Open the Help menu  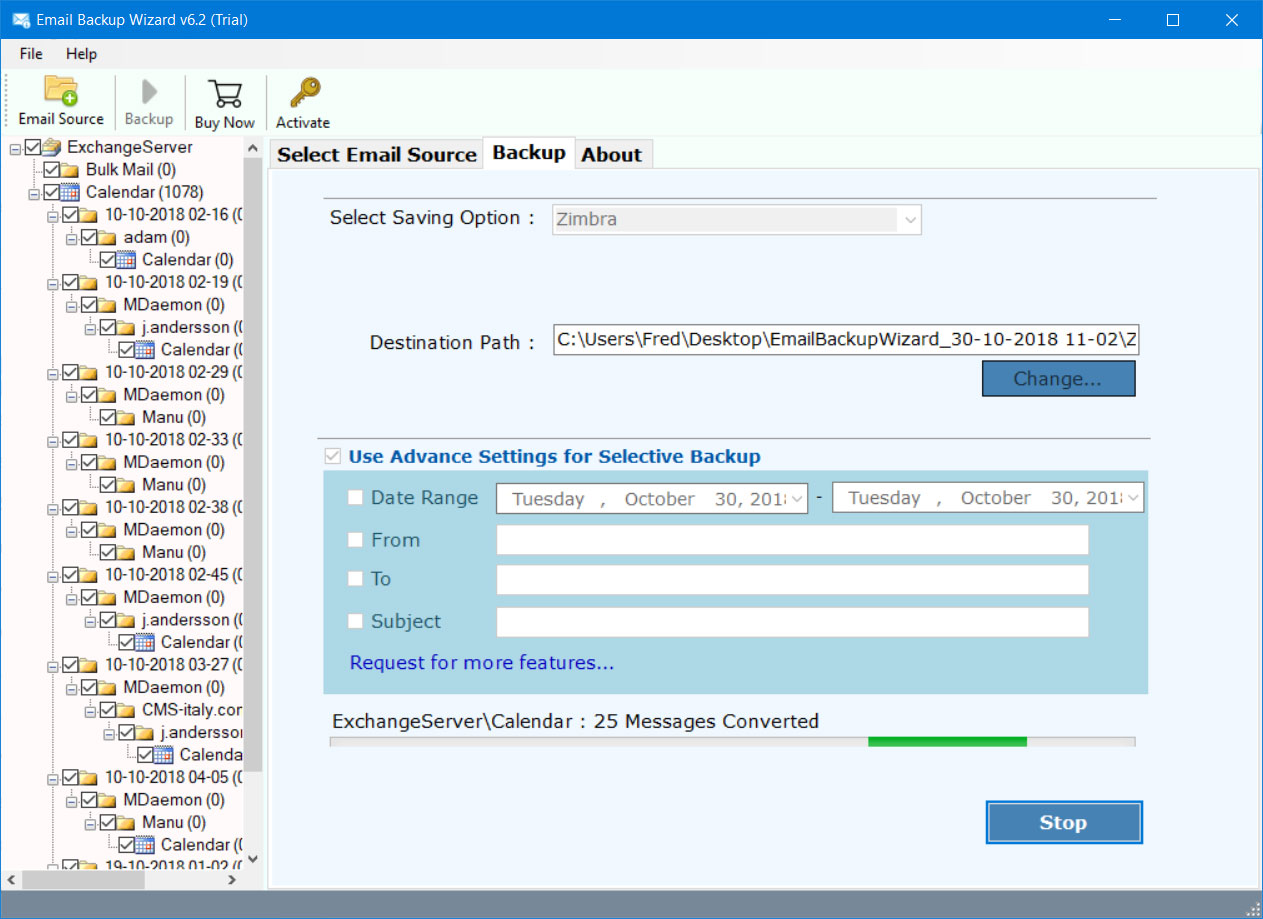coord(81,53)
